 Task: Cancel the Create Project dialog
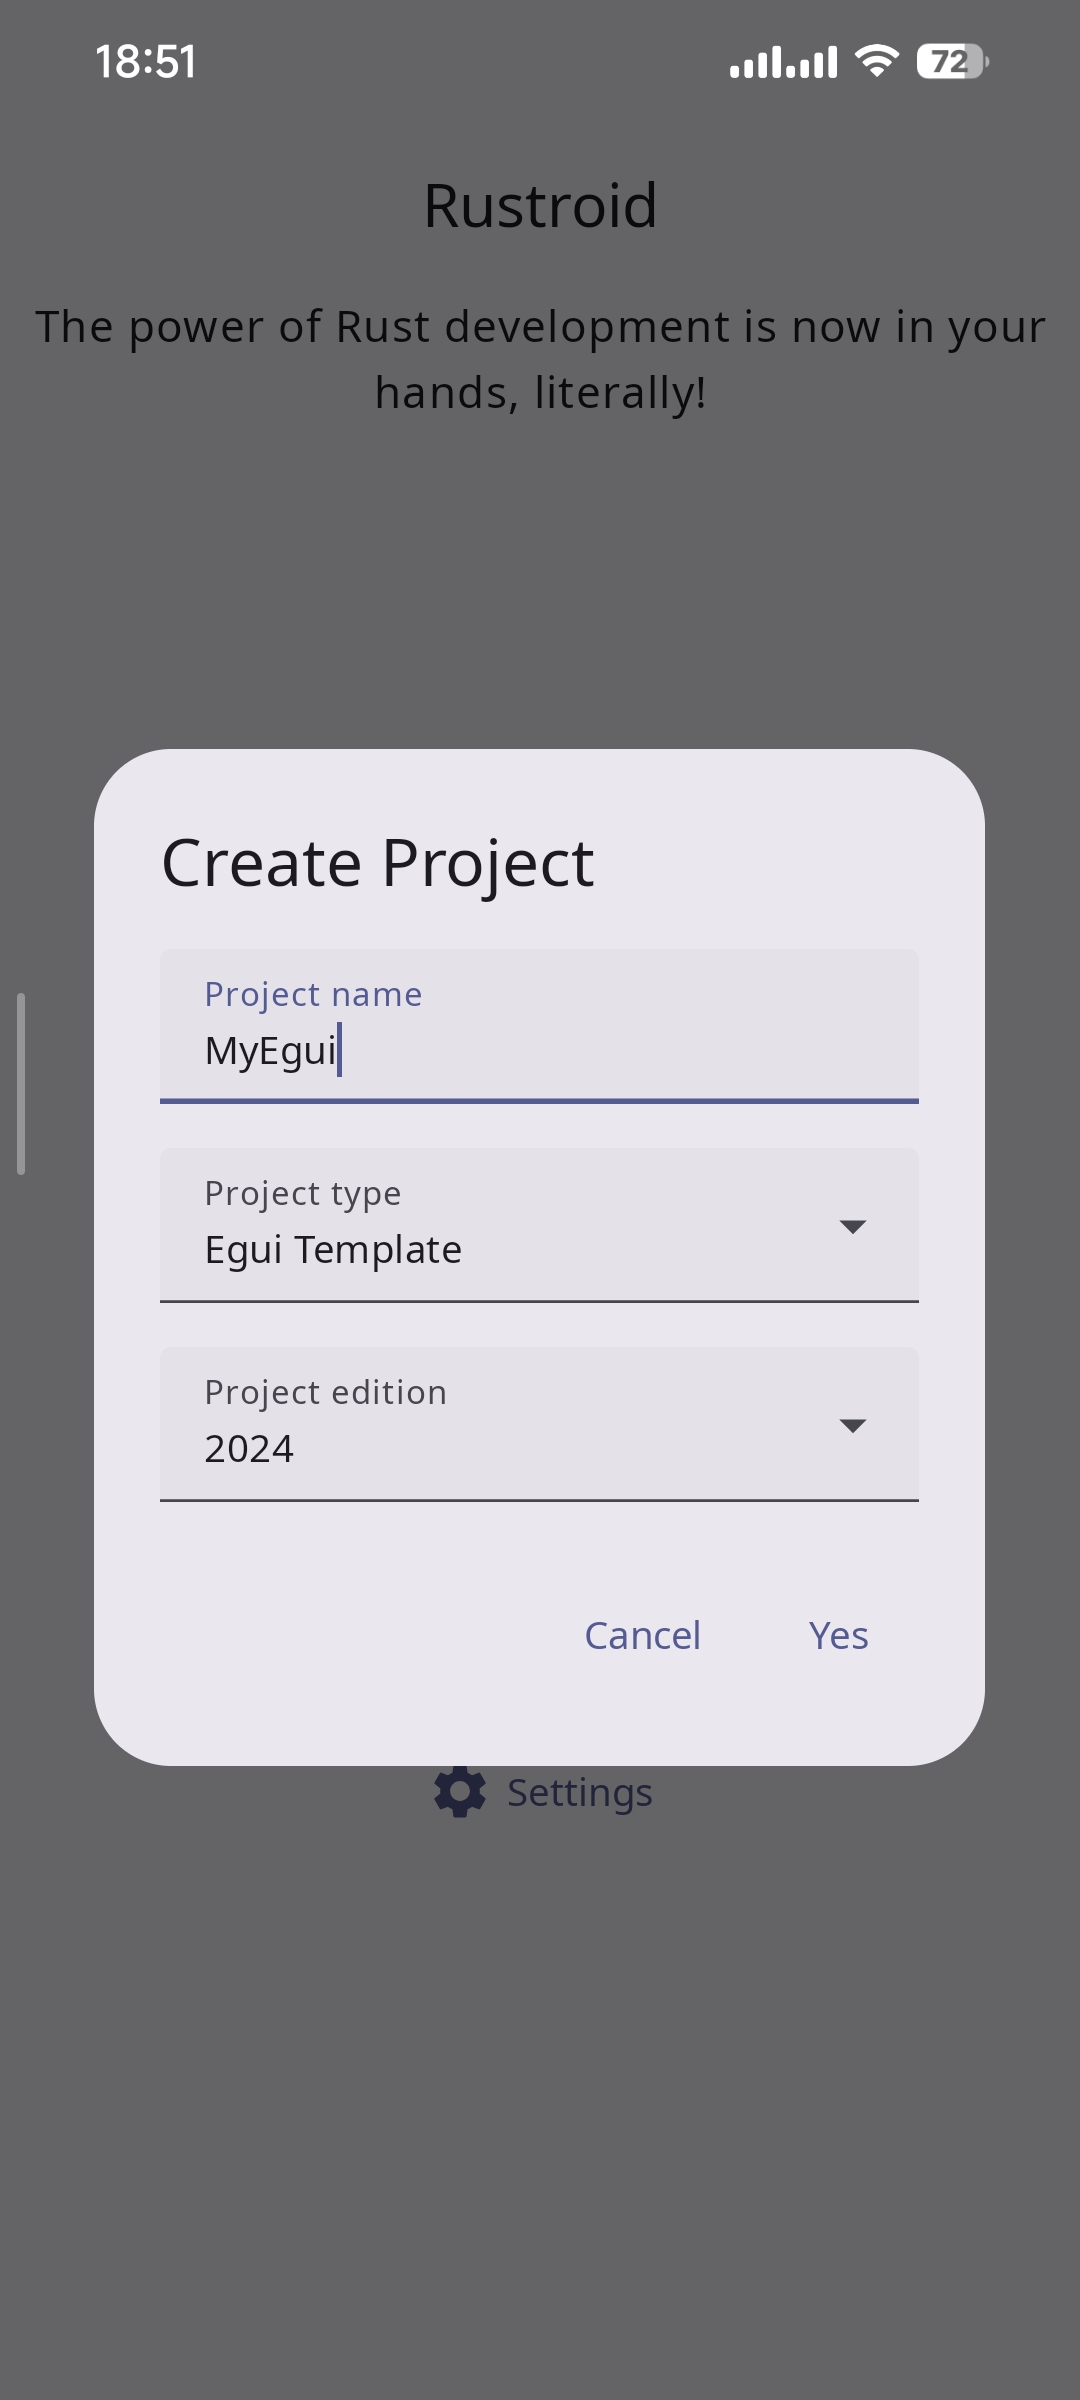[x=642, y=1635]
